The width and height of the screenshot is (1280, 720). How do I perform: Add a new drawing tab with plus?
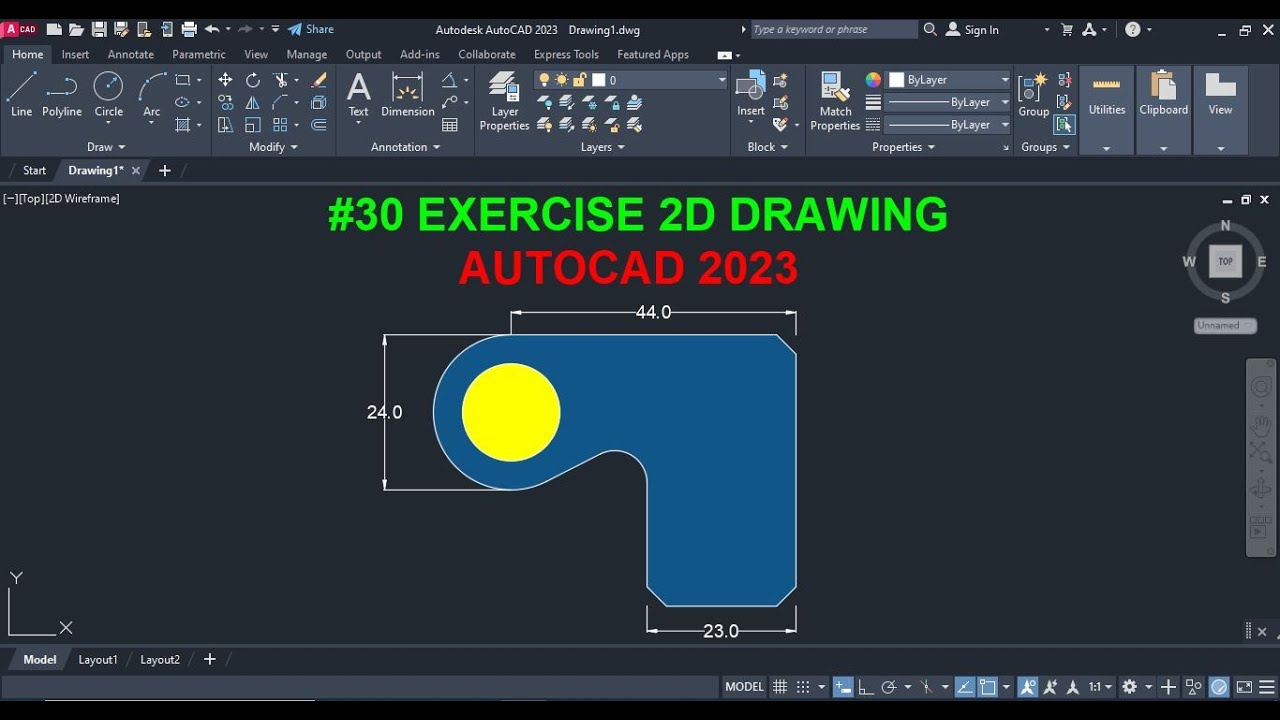point(165,170)
